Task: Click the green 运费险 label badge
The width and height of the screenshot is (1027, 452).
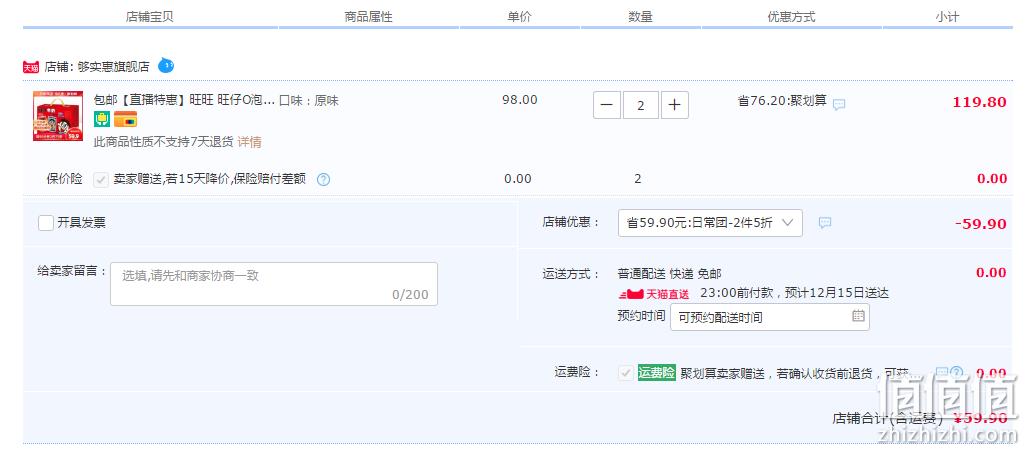Action: click(657, 373)
